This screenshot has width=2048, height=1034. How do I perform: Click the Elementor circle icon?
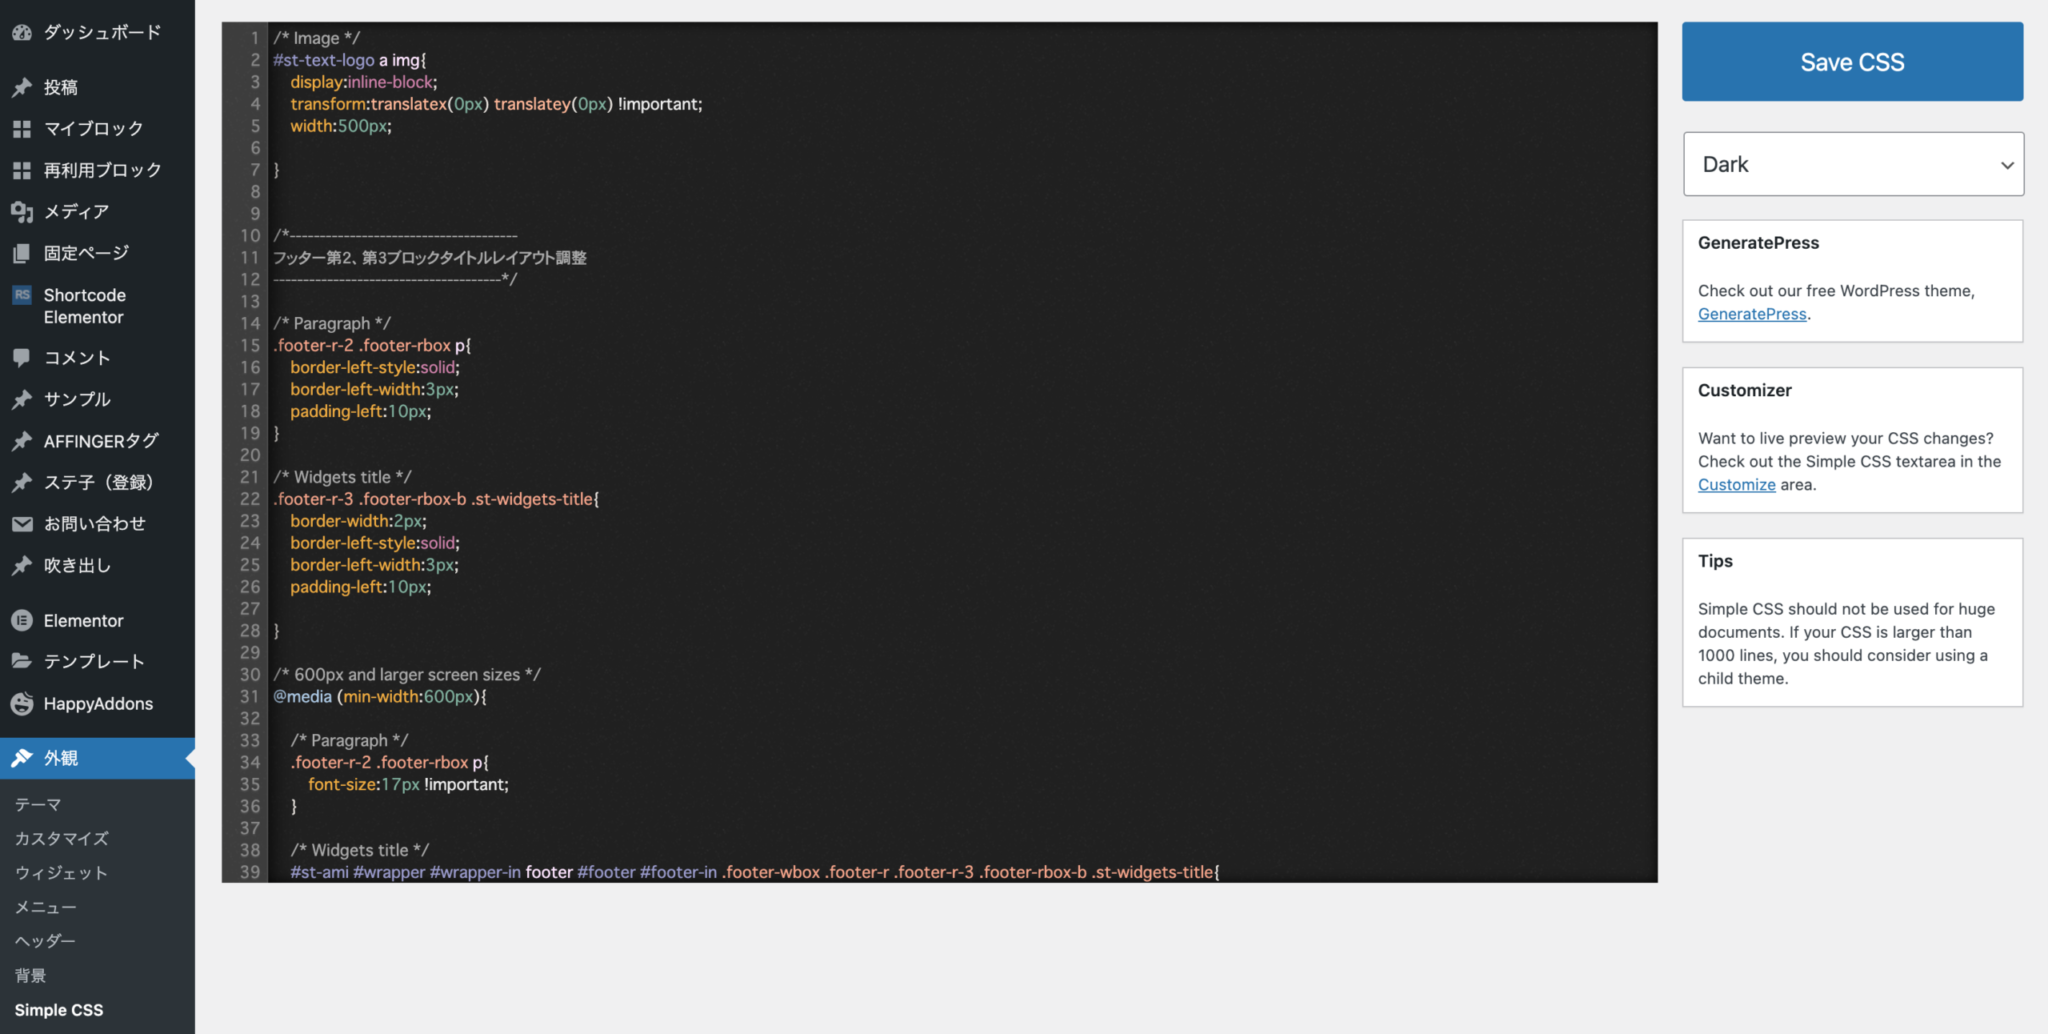coord(22,621)
